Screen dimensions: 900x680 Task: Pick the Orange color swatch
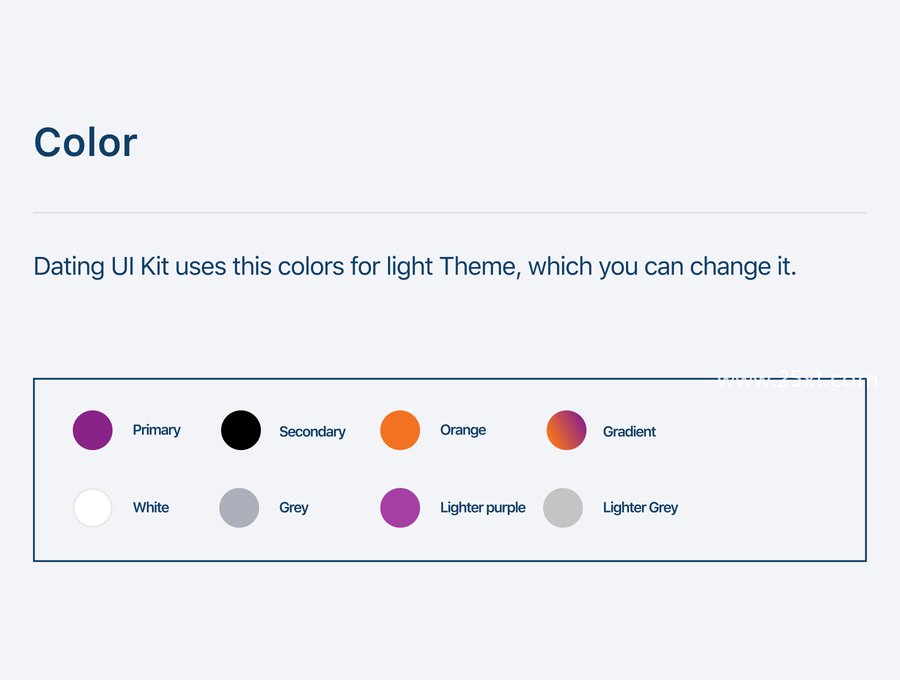(400, 430)
